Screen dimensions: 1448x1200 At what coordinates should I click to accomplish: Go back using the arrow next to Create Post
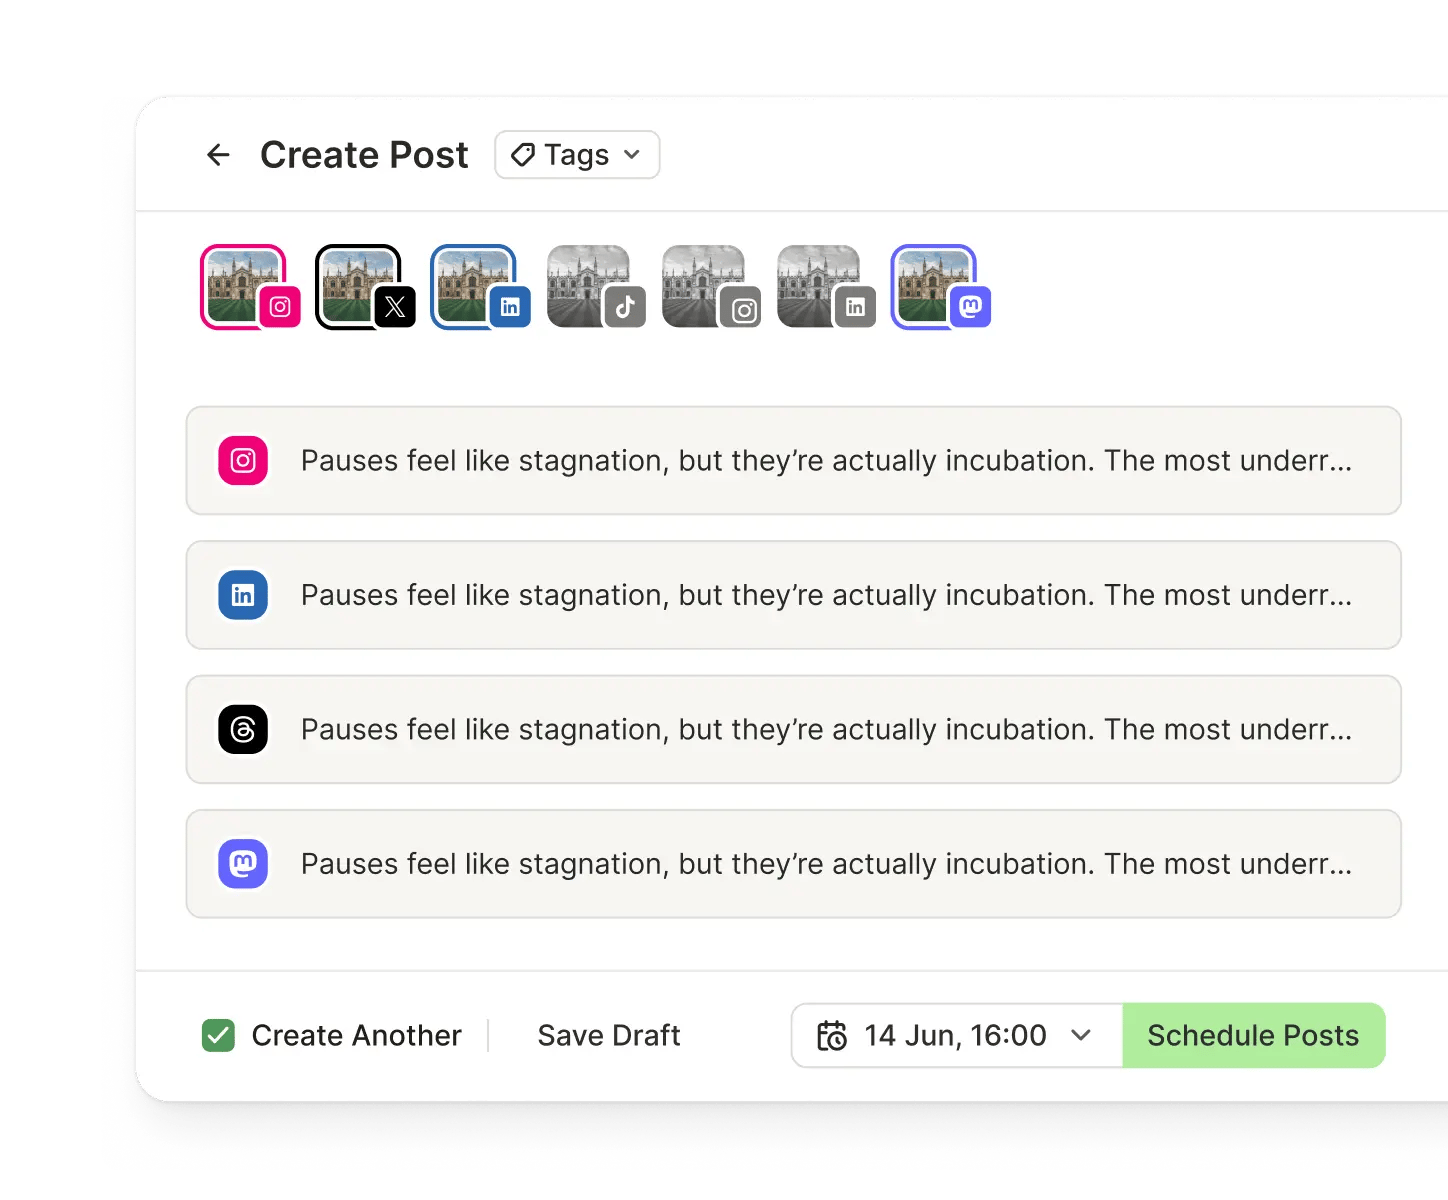coord(218,155)
